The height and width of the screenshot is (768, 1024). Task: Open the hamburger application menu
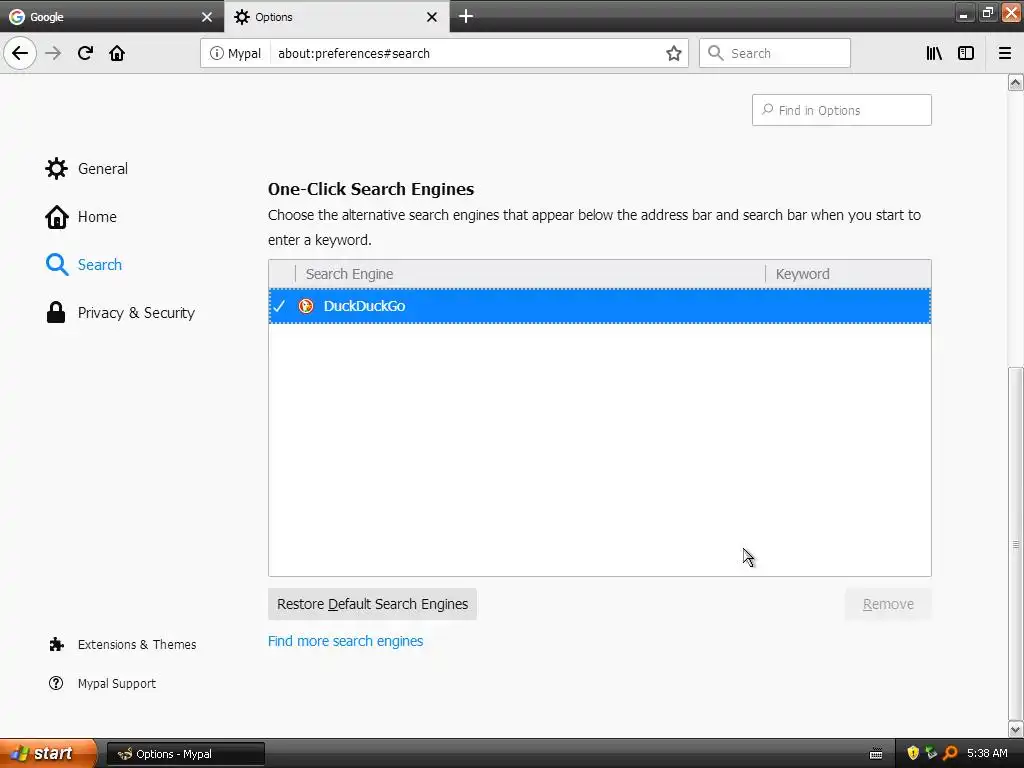[1004, 53]
